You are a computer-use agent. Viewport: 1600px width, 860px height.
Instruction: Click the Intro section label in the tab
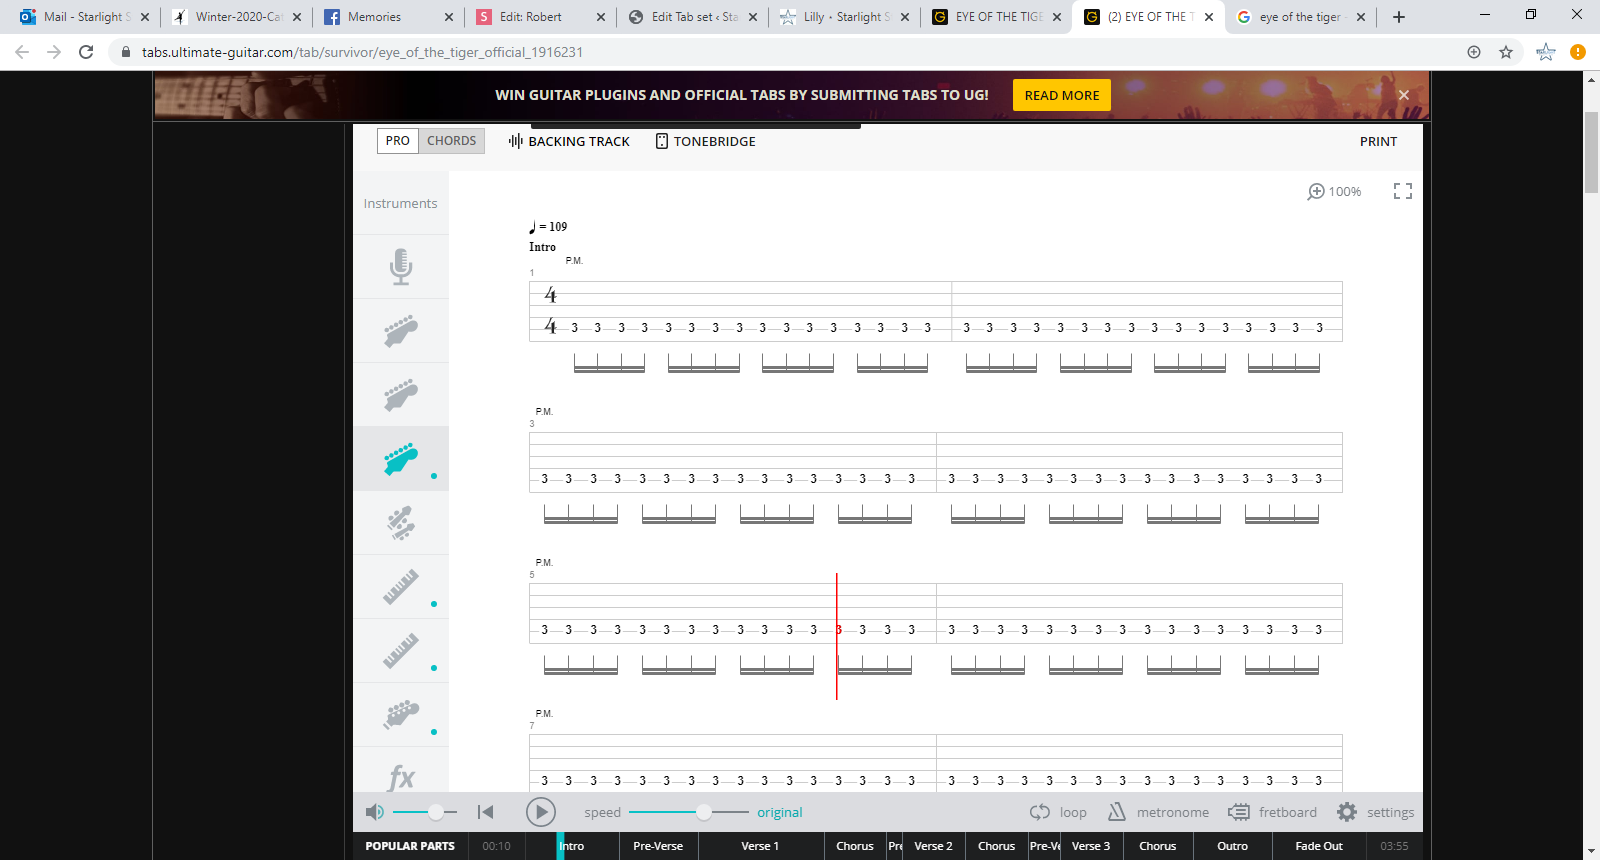[542, 247]
